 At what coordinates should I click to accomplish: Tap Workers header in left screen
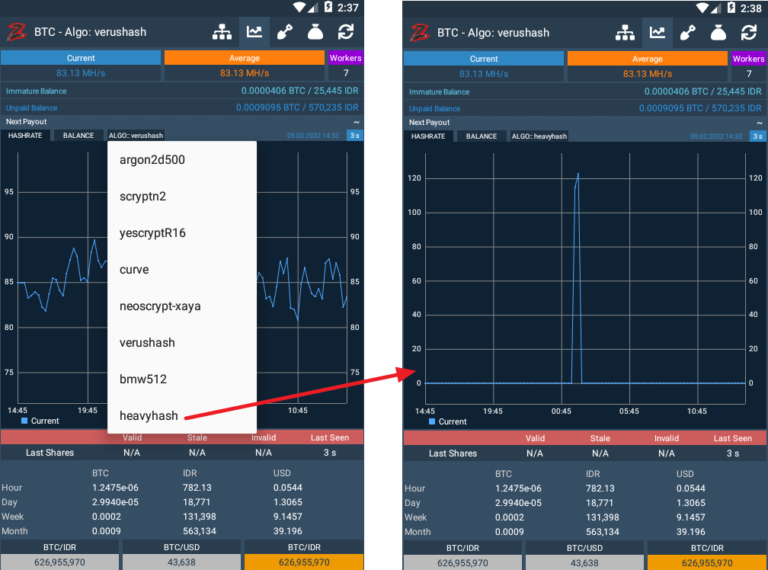click(x=345, y=58)
